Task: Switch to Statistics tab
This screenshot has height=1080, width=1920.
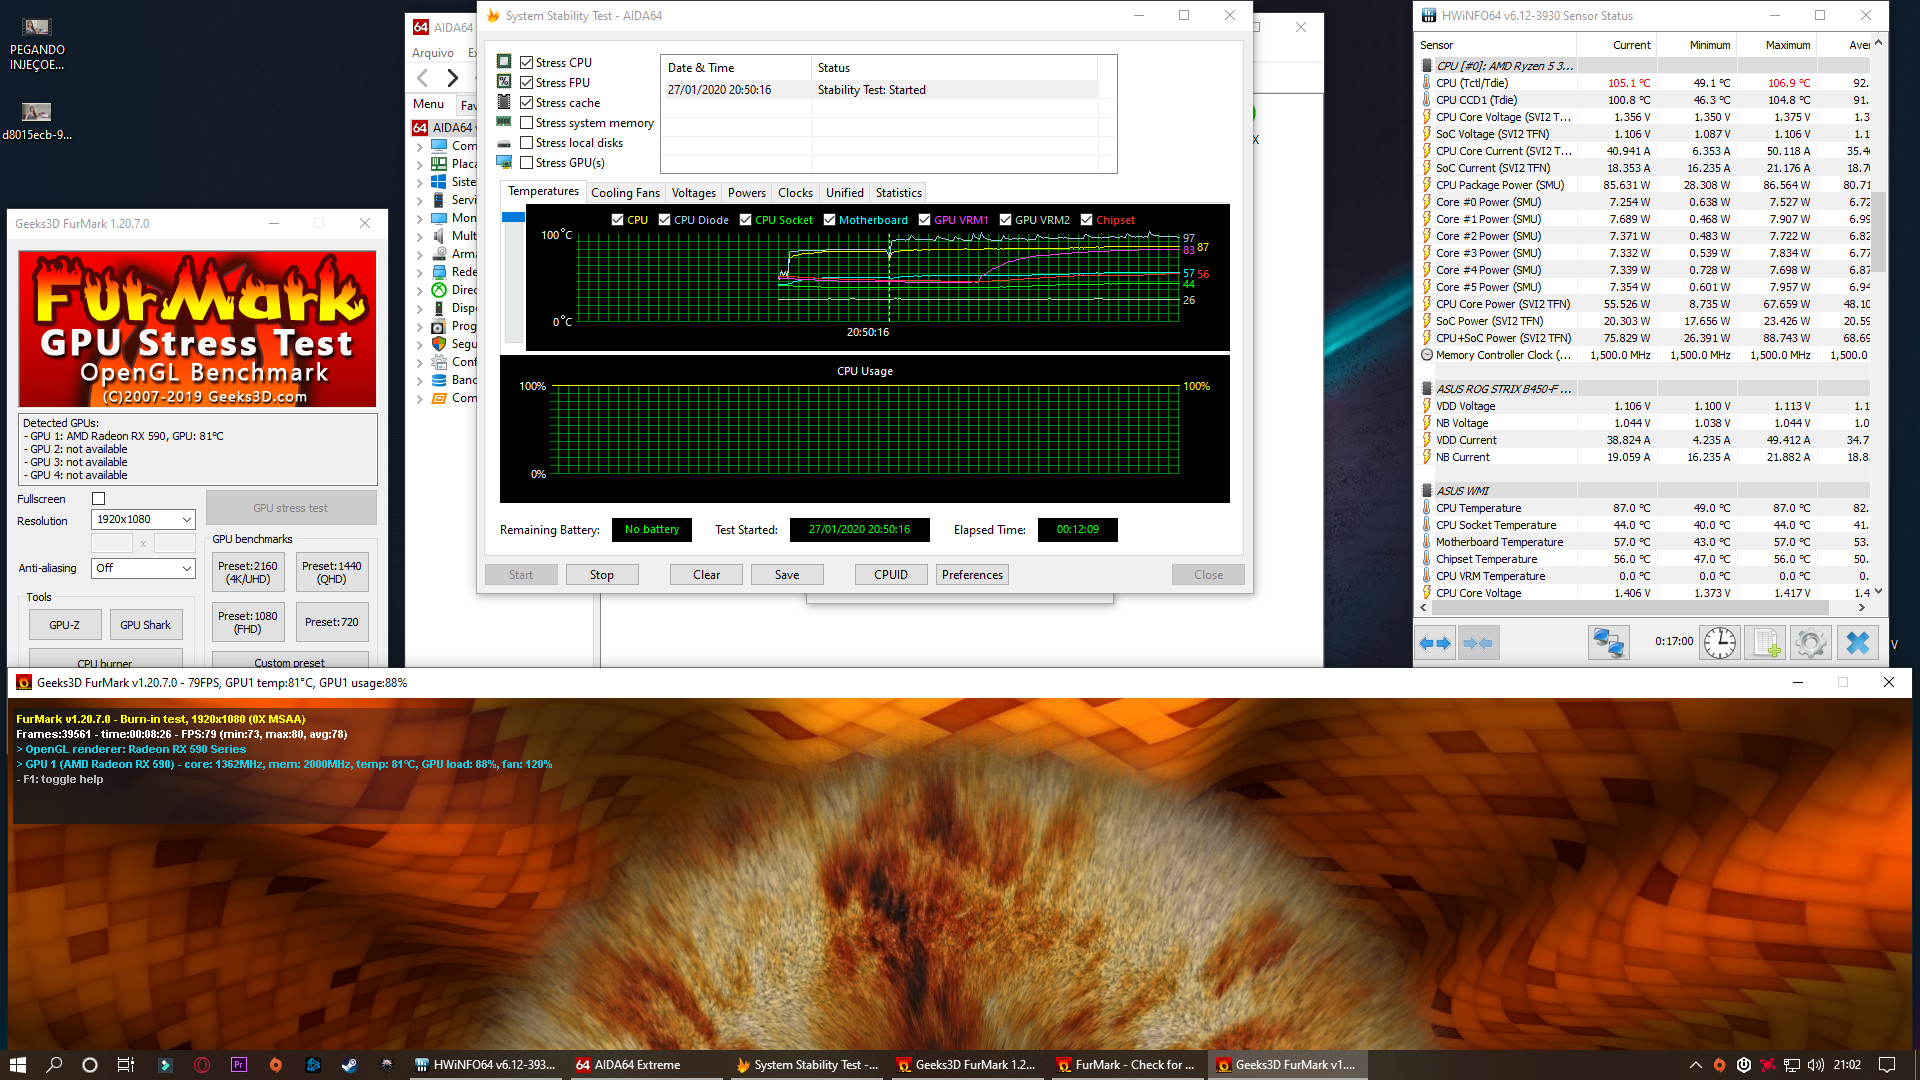Action: (898, 193)
